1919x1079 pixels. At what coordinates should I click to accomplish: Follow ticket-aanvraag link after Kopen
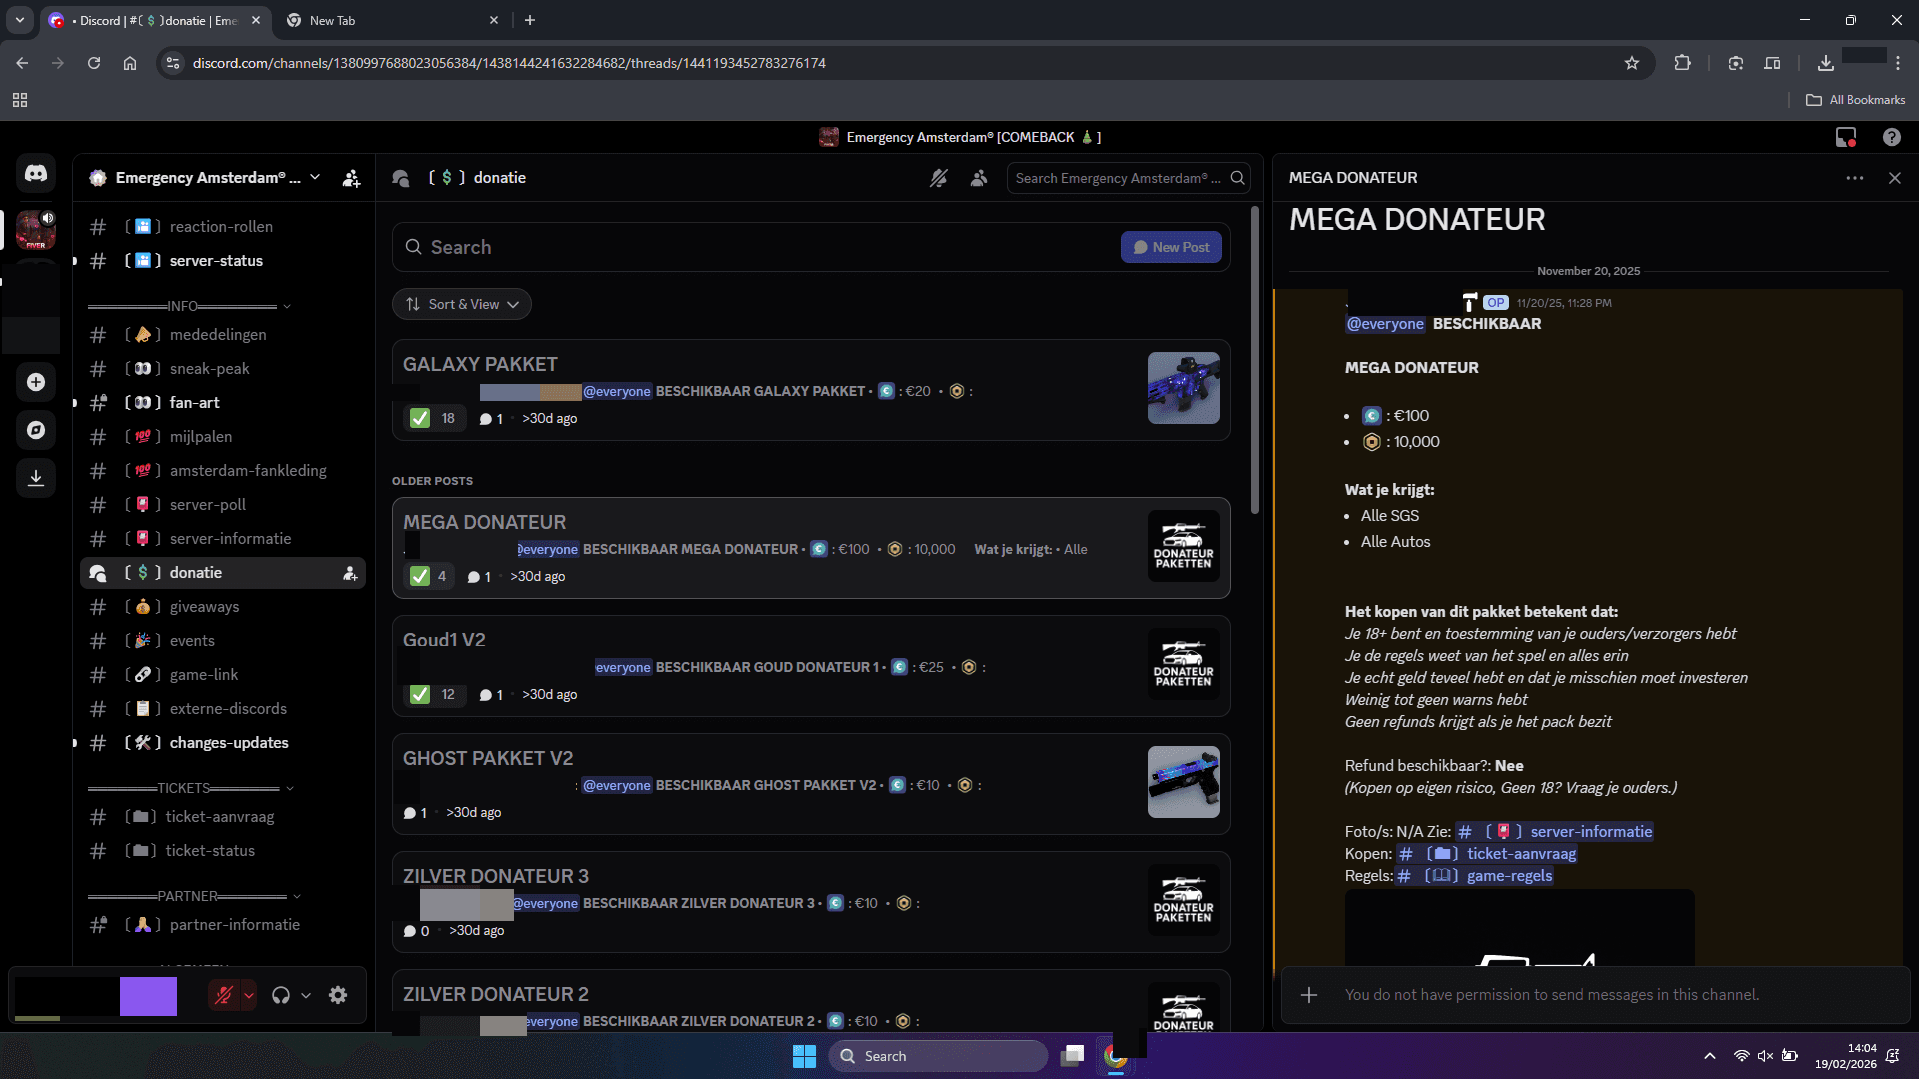tap(1487, 853)
